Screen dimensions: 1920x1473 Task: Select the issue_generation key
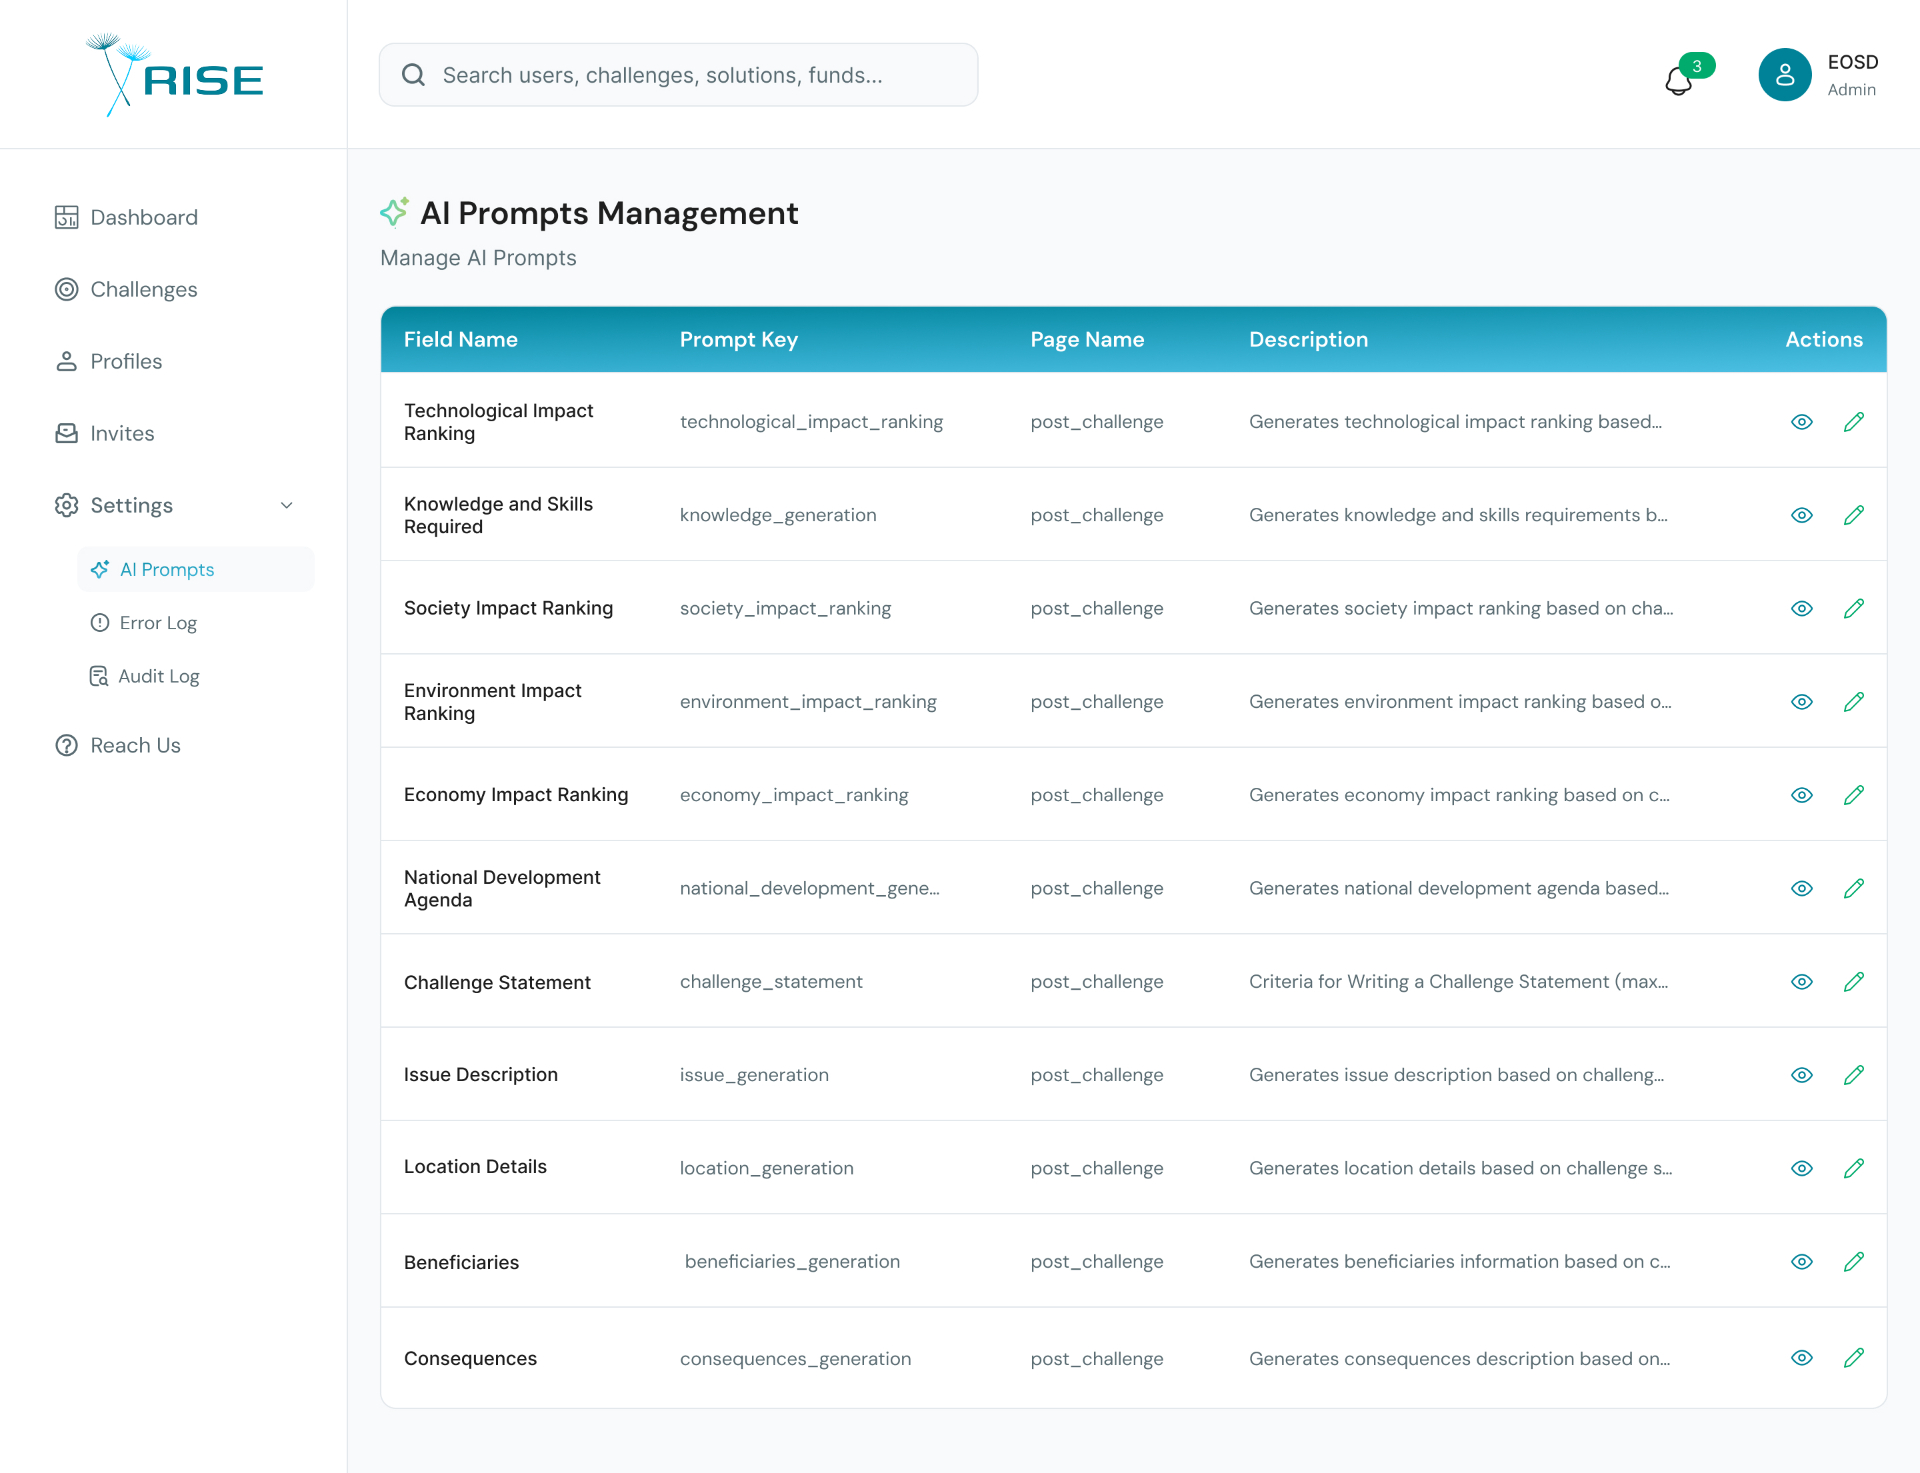754,1075
